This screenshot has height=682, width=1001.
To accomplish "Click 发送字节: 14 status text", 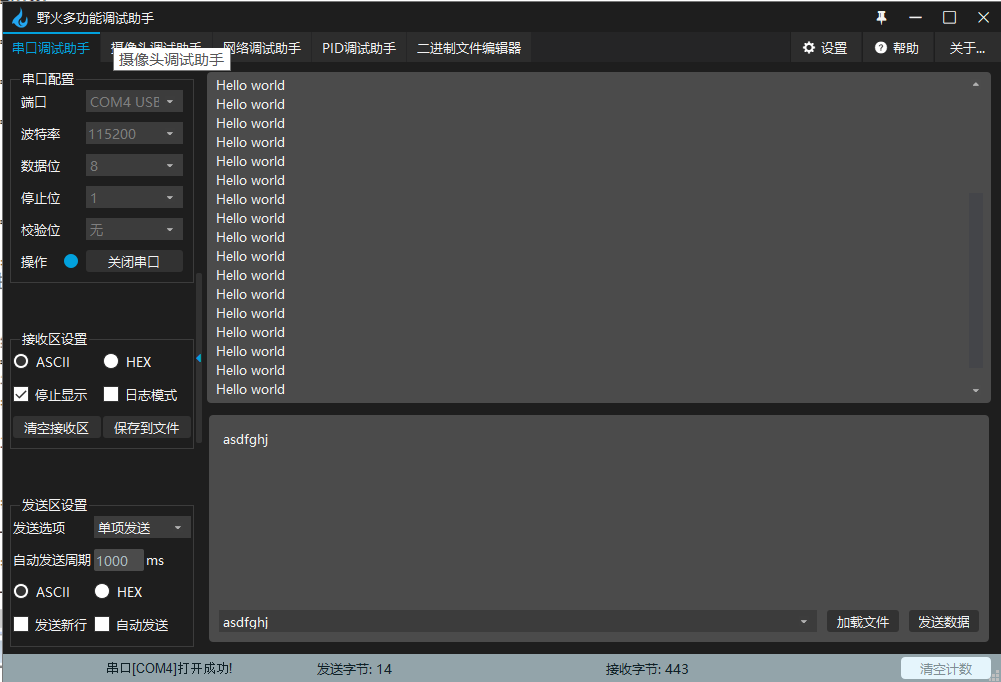I will click(x=354, y=669).
